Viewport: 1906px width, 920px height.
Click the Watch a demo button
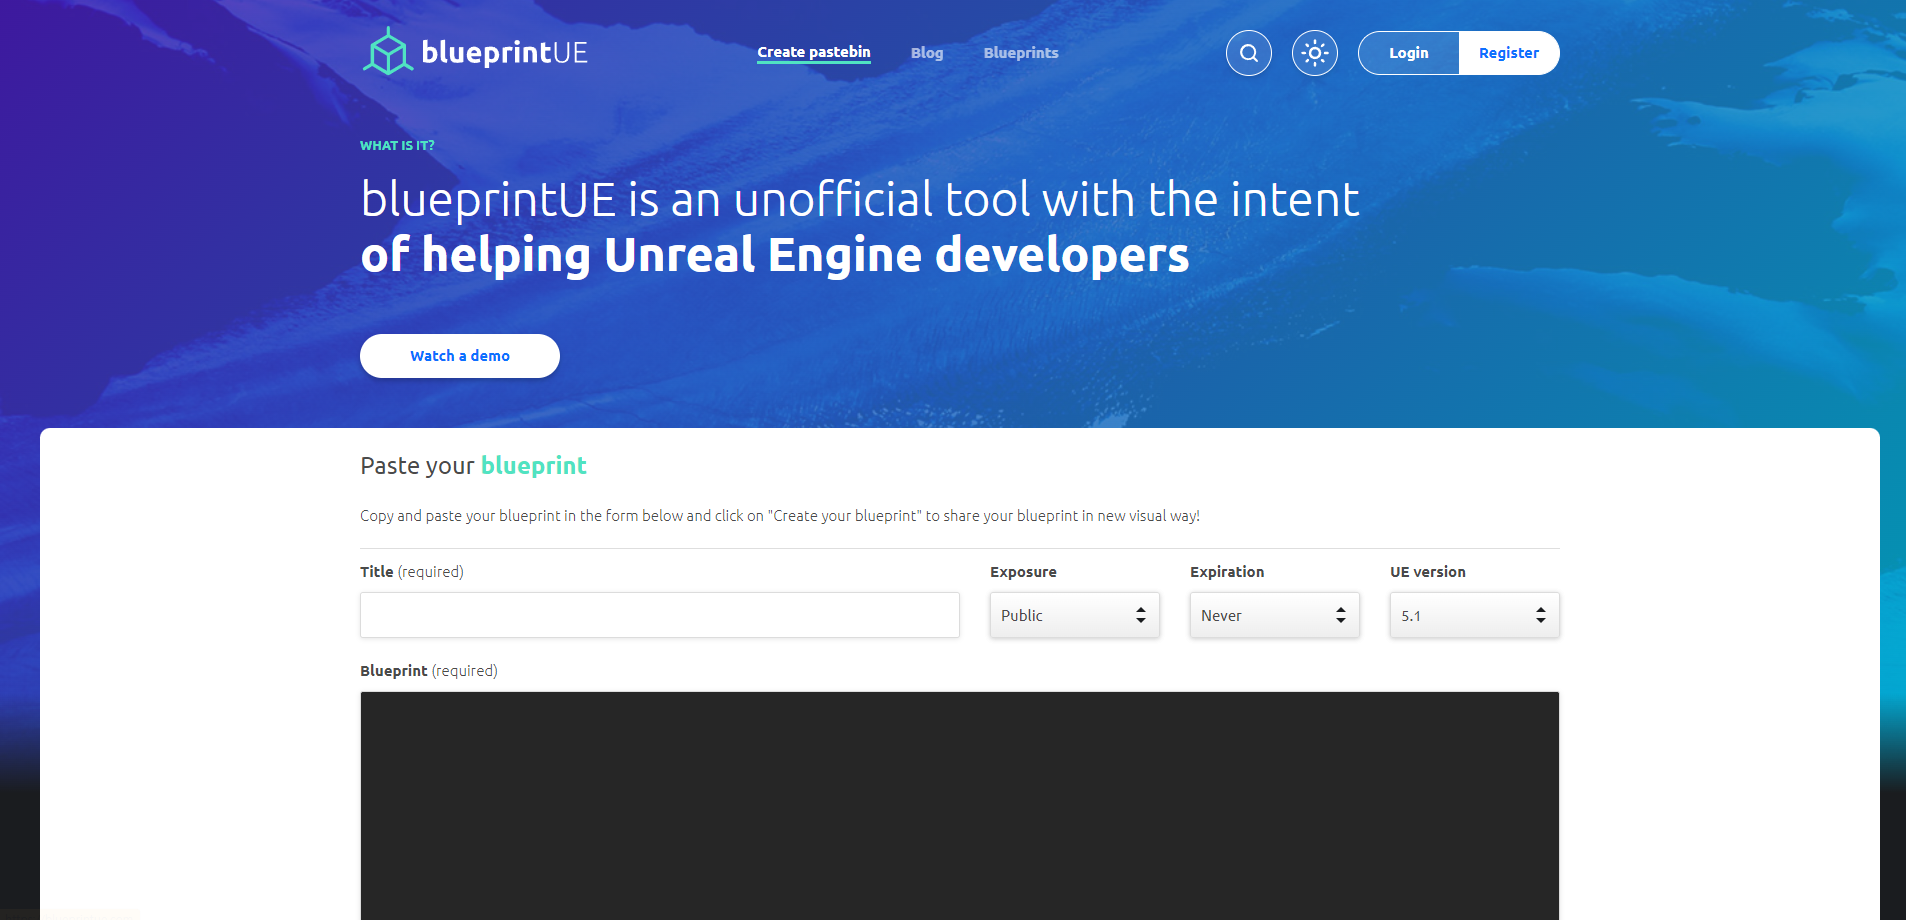[x=460, y=356]
